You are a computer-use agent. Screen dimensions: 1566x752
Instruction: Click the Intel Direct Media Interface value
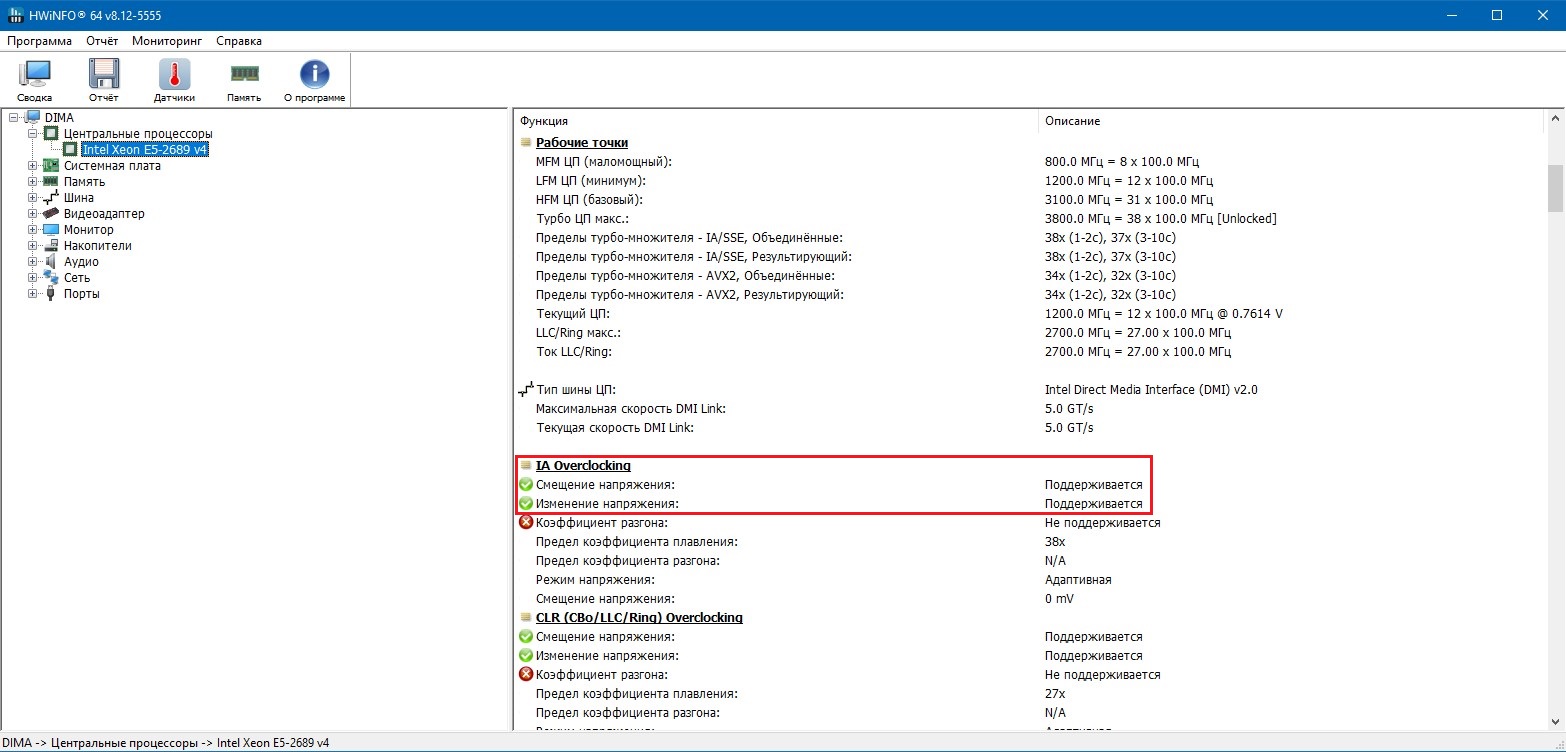[1151, 390]
